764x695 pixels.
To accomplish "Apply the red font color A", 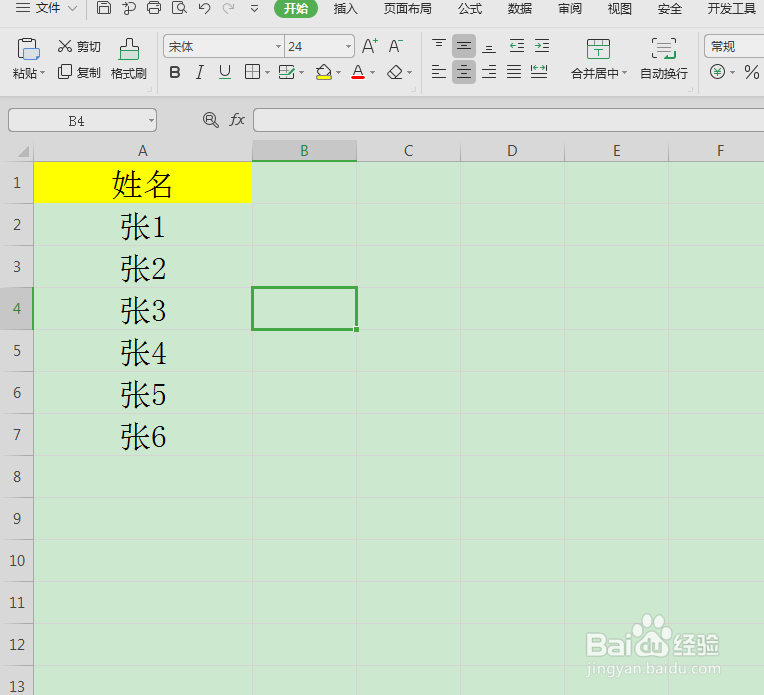I will [358, 72].
